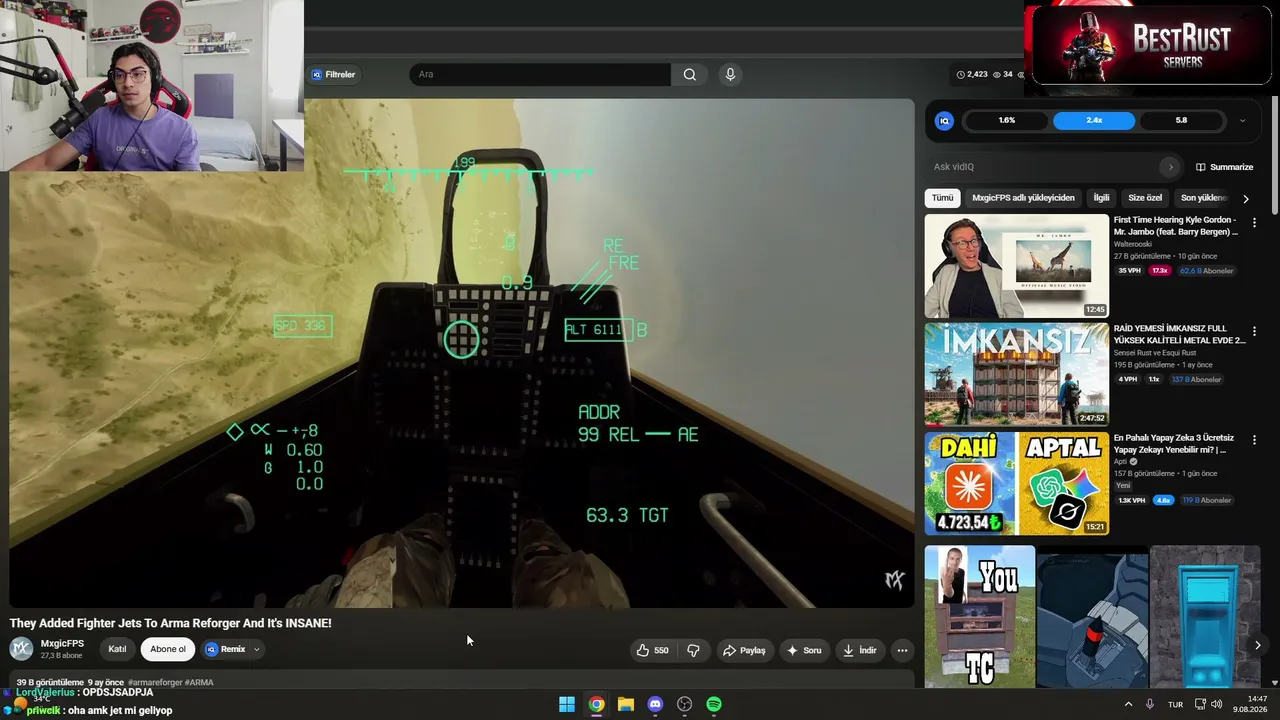Click the video title about Fighter Jets

[x=171, y=623]
